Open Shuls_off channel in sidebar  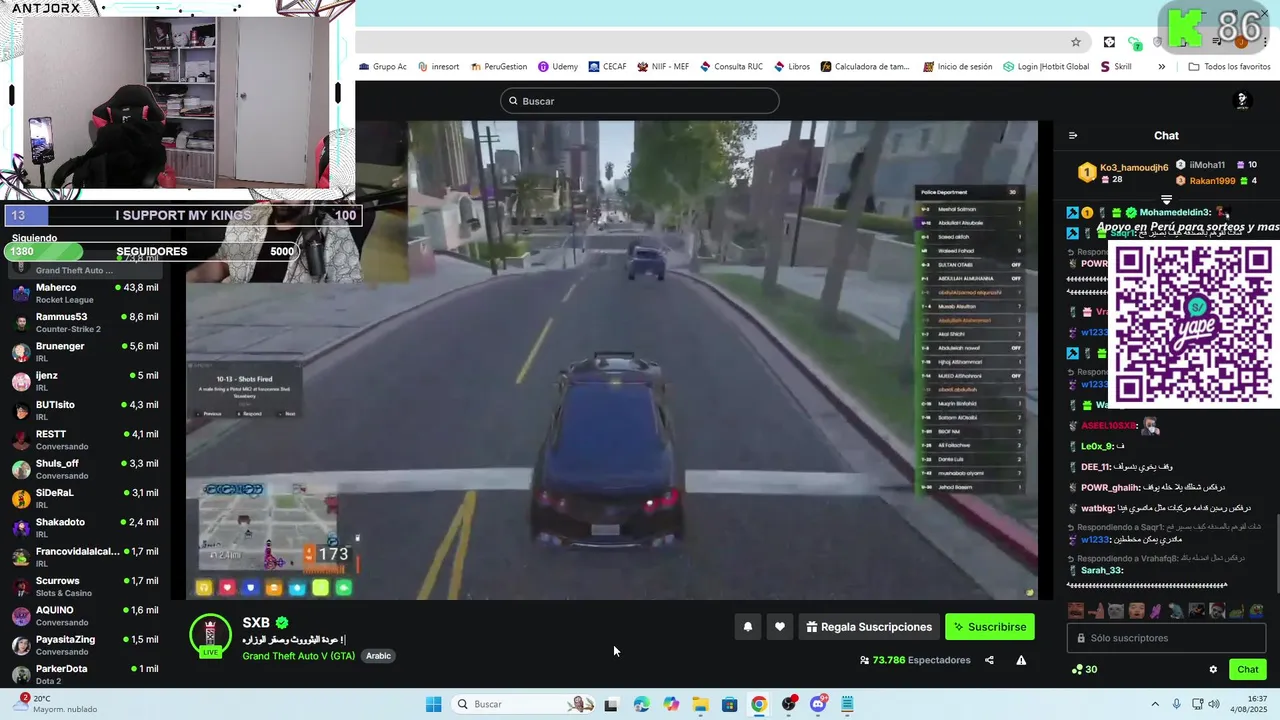(x=85, y=469)
